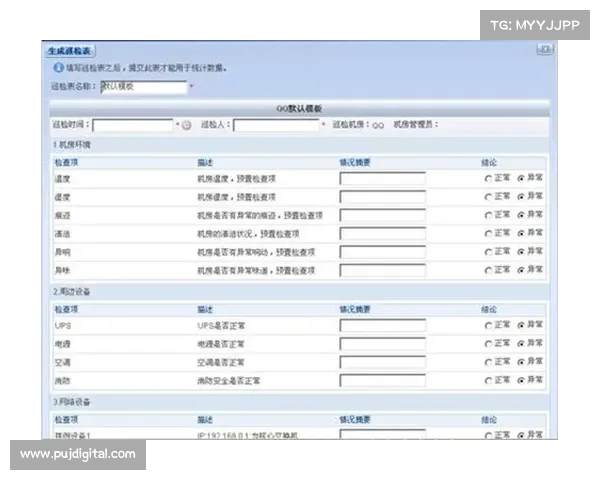Click the section heading 2.周边设备
Image resolution: width=600 pixels, height=480 pixels.
click(x=72, y=292)
